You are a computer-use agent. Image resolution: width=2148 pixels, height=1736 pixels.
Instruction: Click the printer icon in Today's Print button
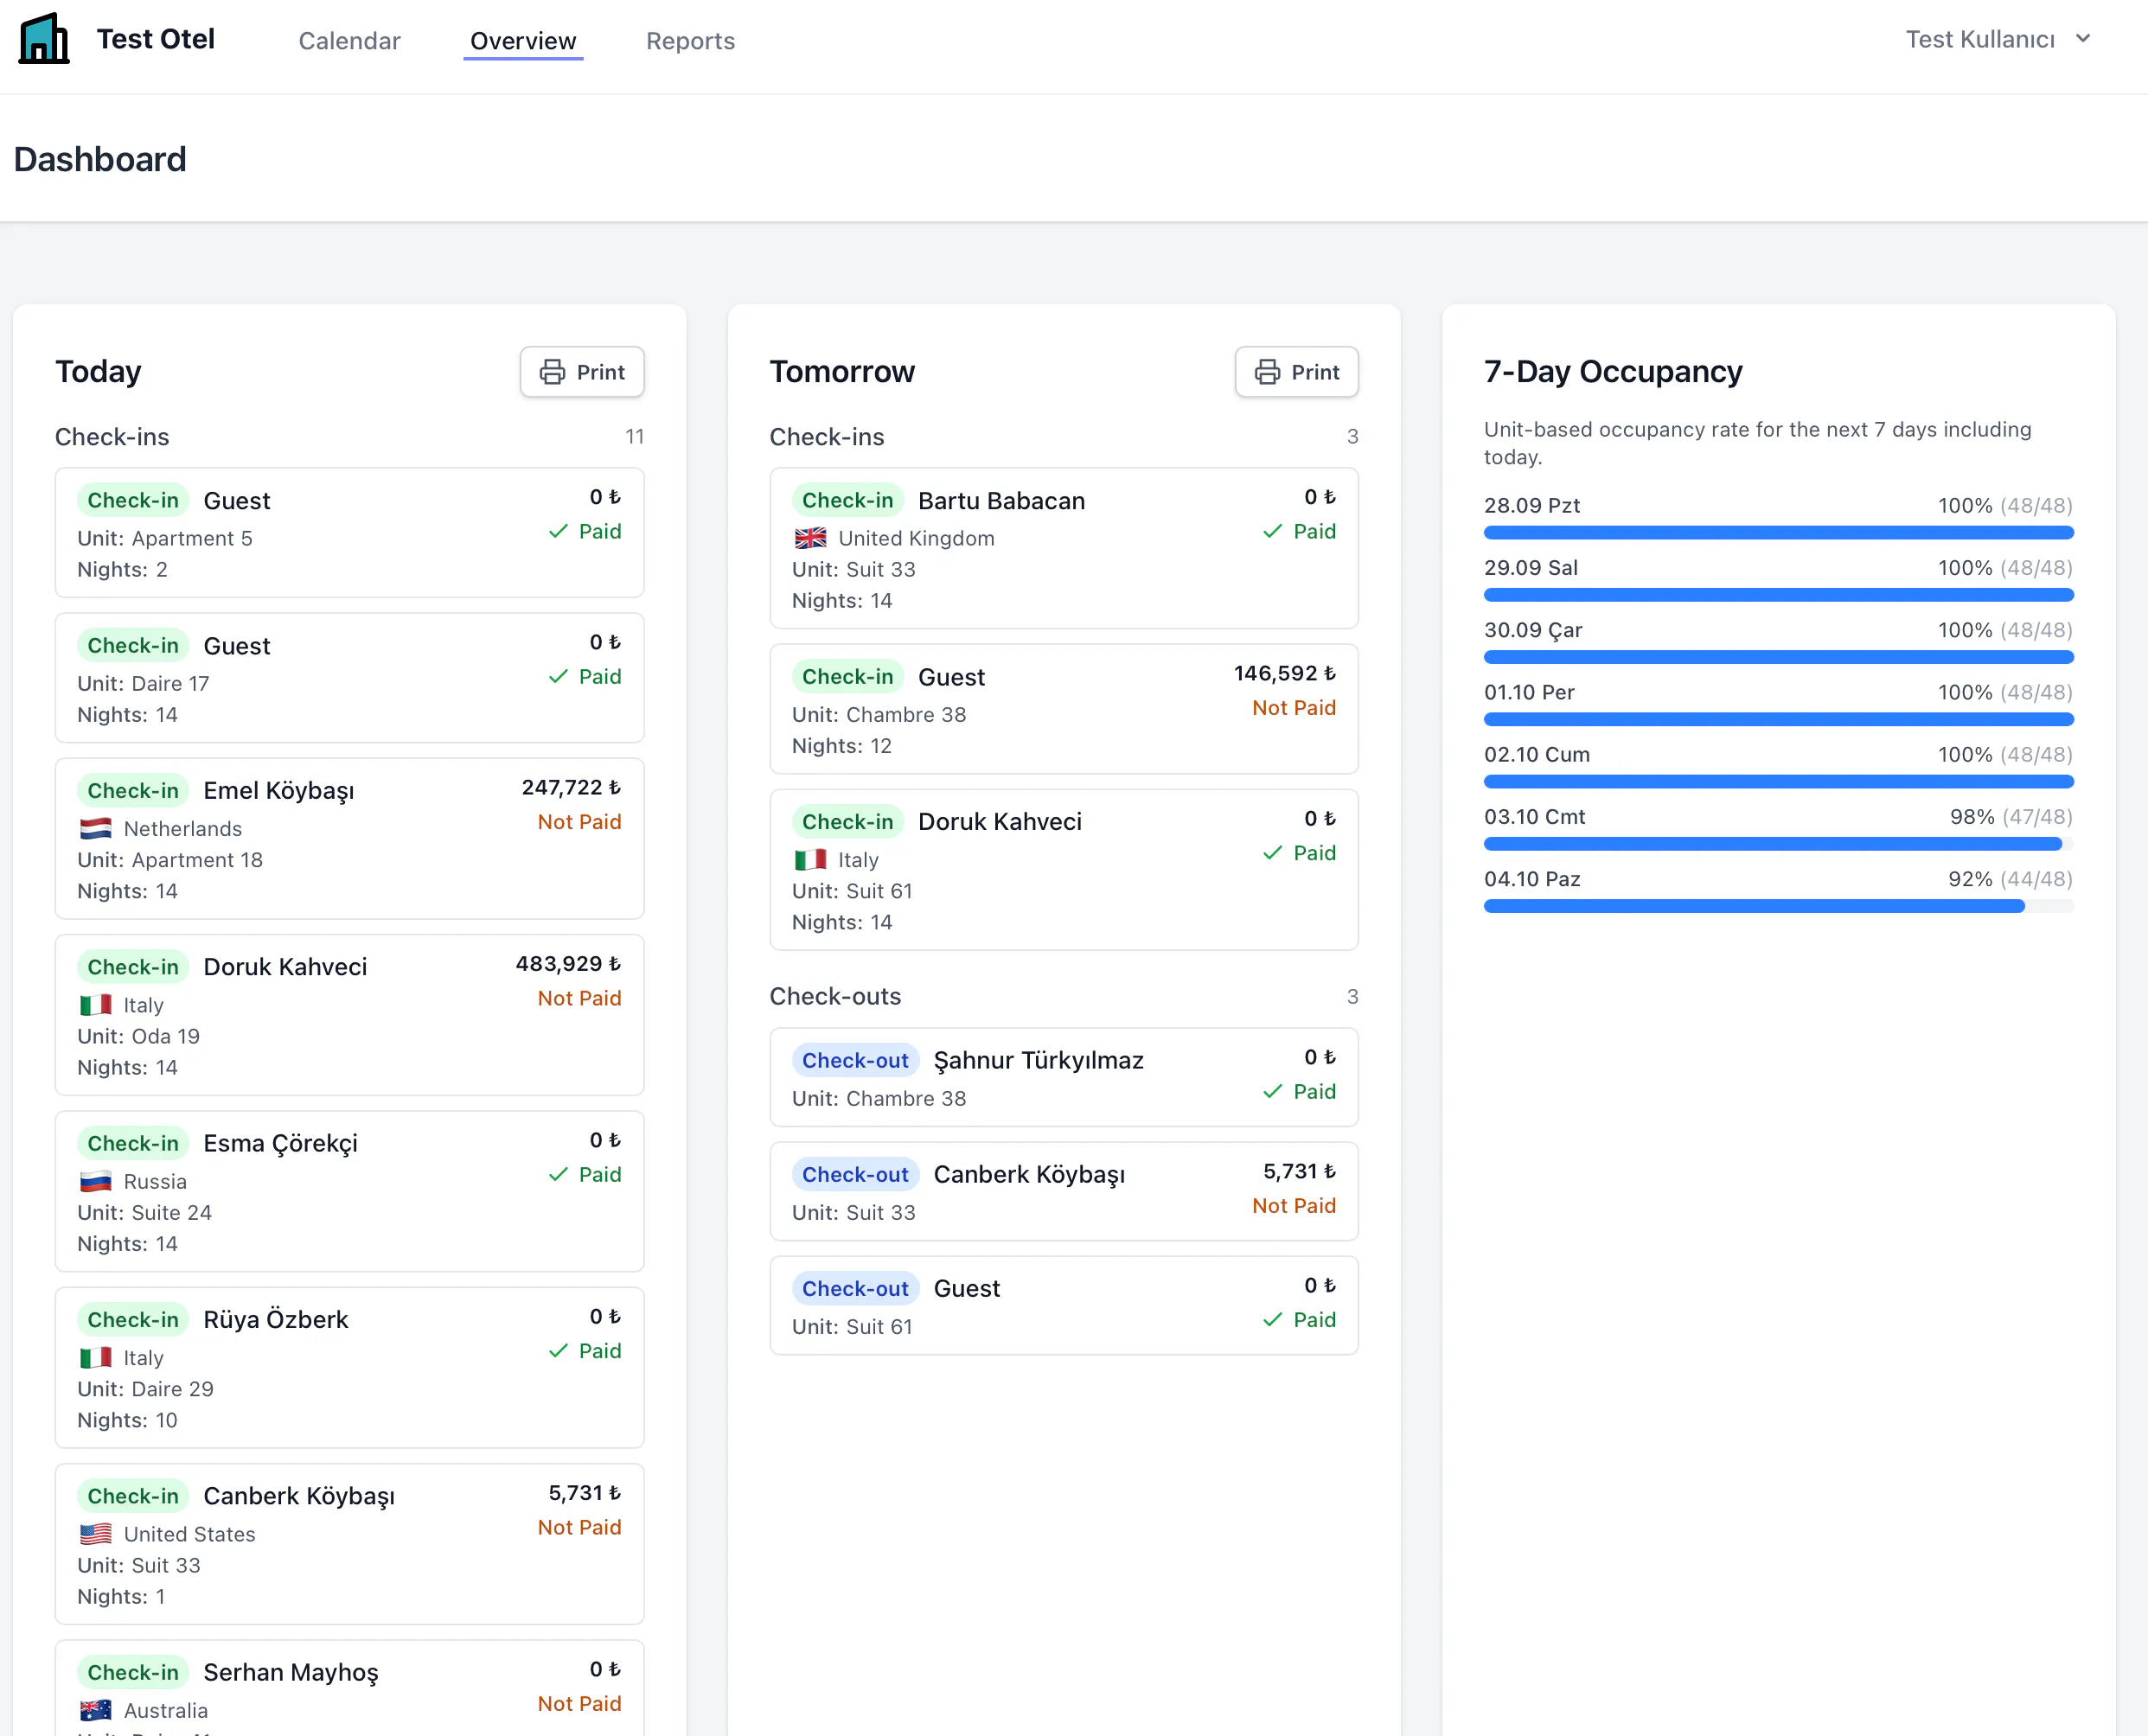pos(552,372)
